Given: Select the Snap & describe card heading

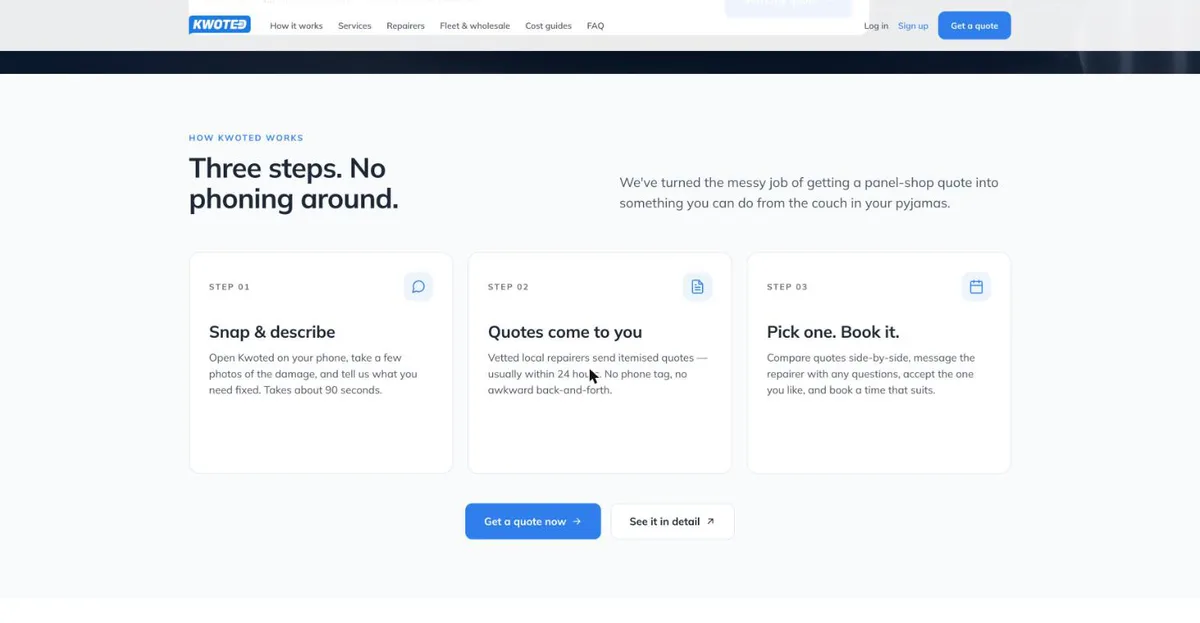Looking at the screenshot, I should tap(272, 332).
